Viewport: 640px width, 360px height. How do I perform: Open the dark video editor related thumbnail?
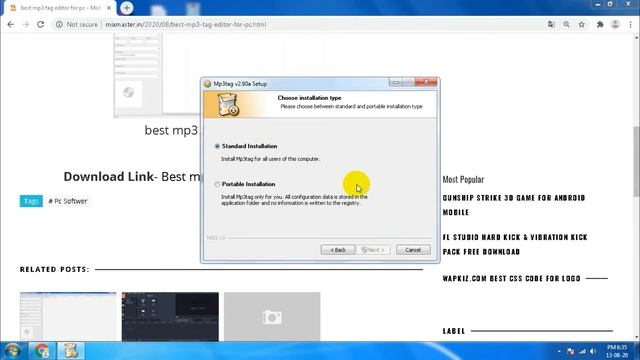(170, 316)
